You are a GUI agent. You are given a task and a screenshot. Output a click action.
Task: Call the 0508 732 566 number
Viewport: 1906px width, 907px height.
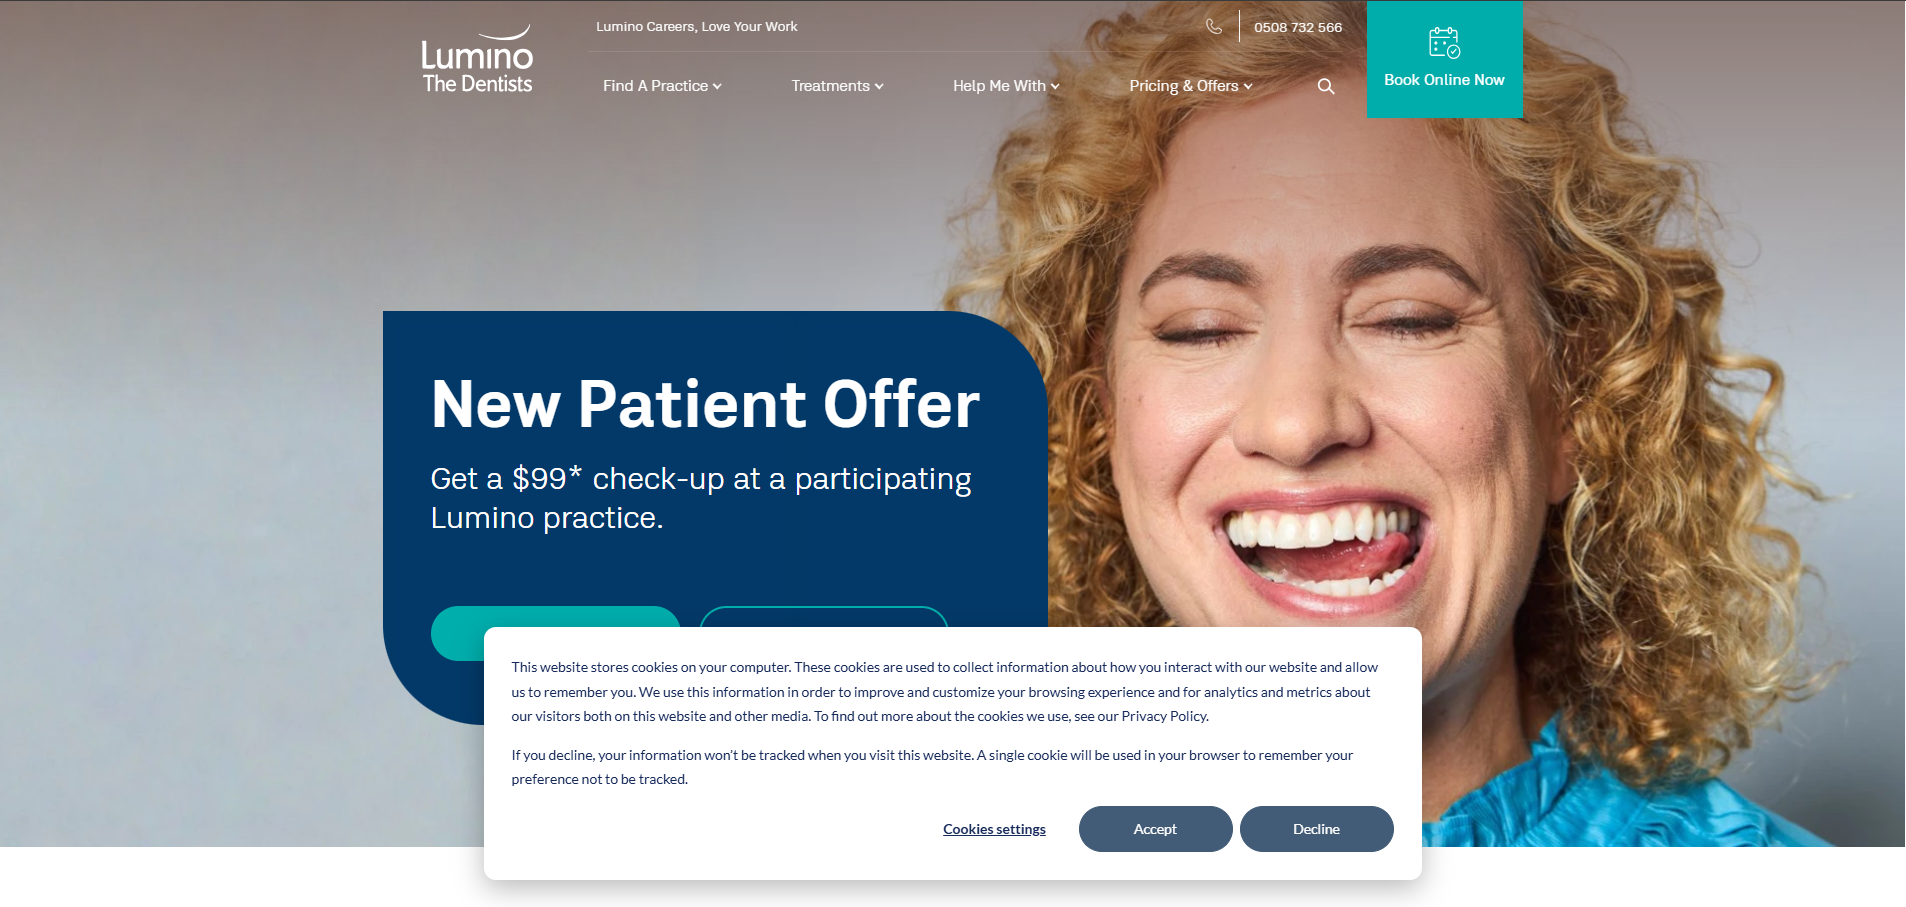[1298, 27]
